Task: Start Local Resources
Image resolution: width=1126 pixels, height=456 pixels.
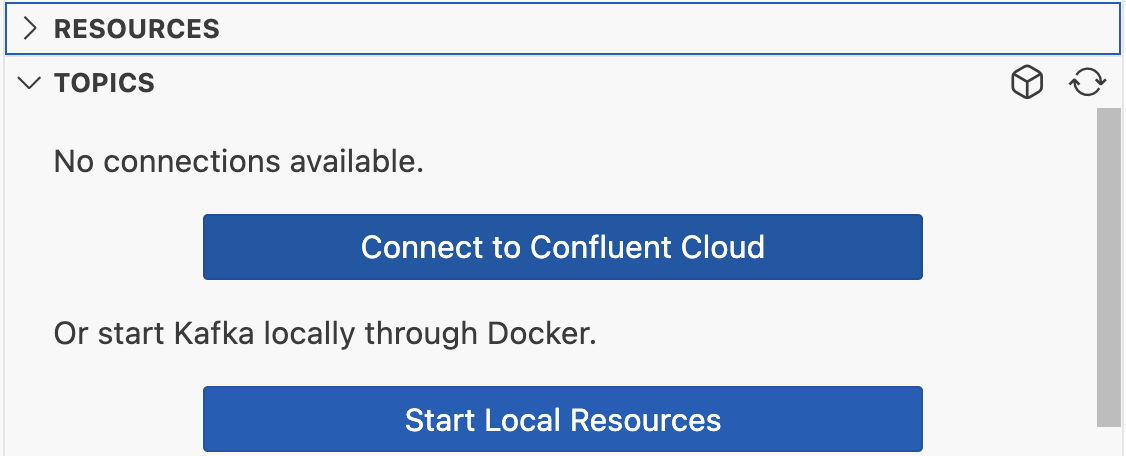Action: (x=562, y=420)
